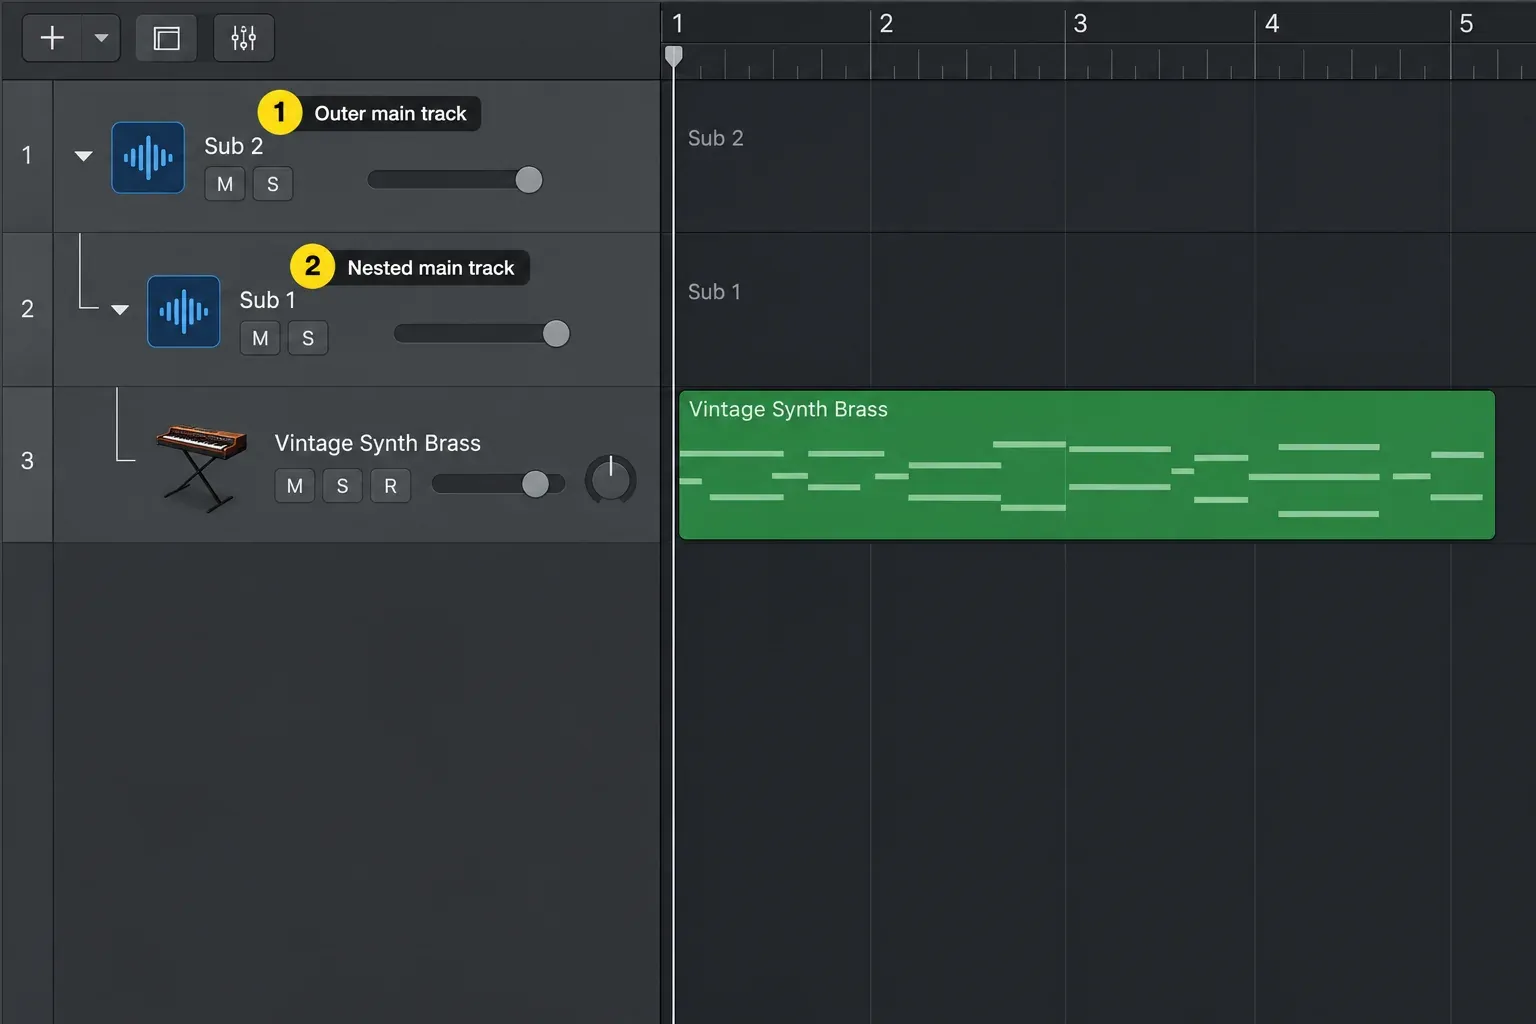
Task: Mute the Vintage Synth Brass track
Action: 295,485
